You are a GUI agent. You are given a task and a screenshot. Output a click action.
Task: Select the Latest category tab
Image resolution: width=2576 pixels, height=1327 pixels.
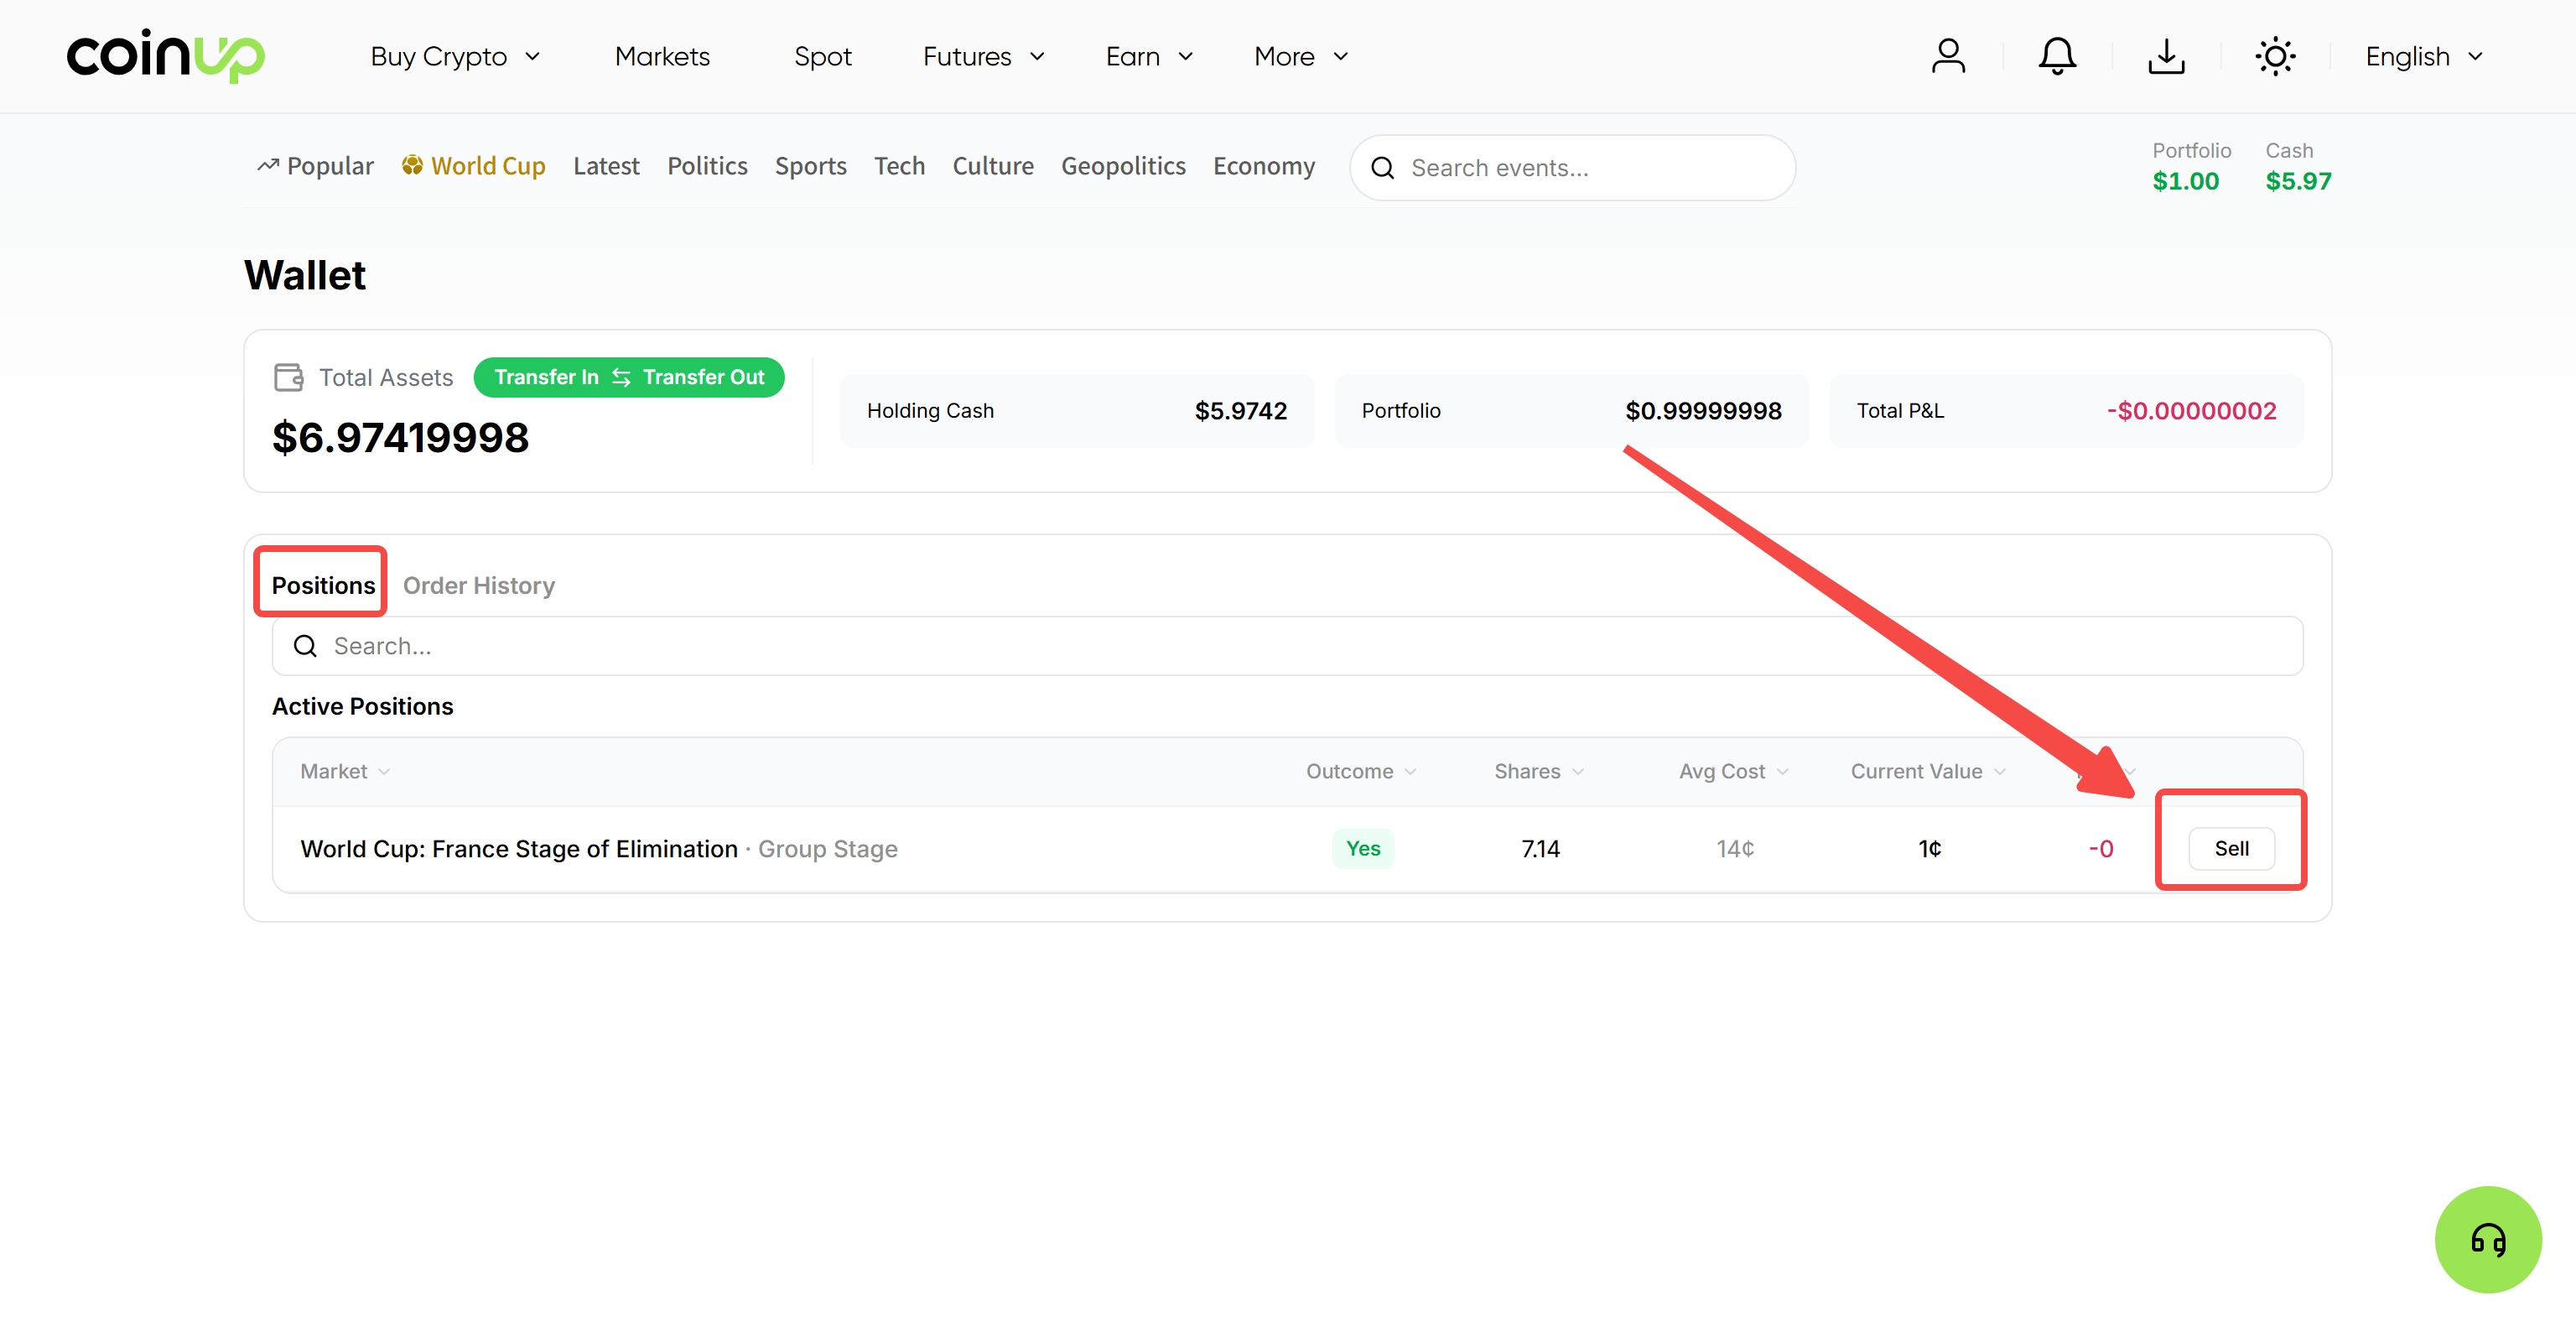[x=606, y=165]
